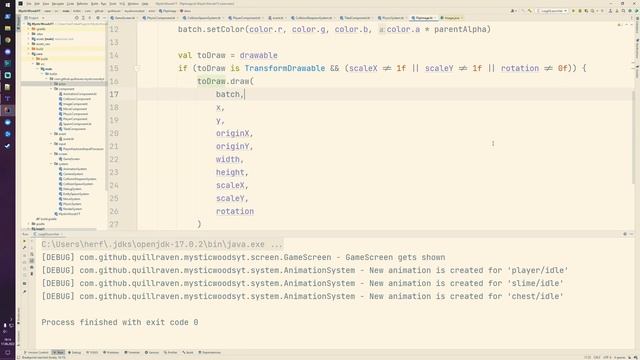Click the Debug button in main toolbar
The image size is (640, 360).
point(580,11)
